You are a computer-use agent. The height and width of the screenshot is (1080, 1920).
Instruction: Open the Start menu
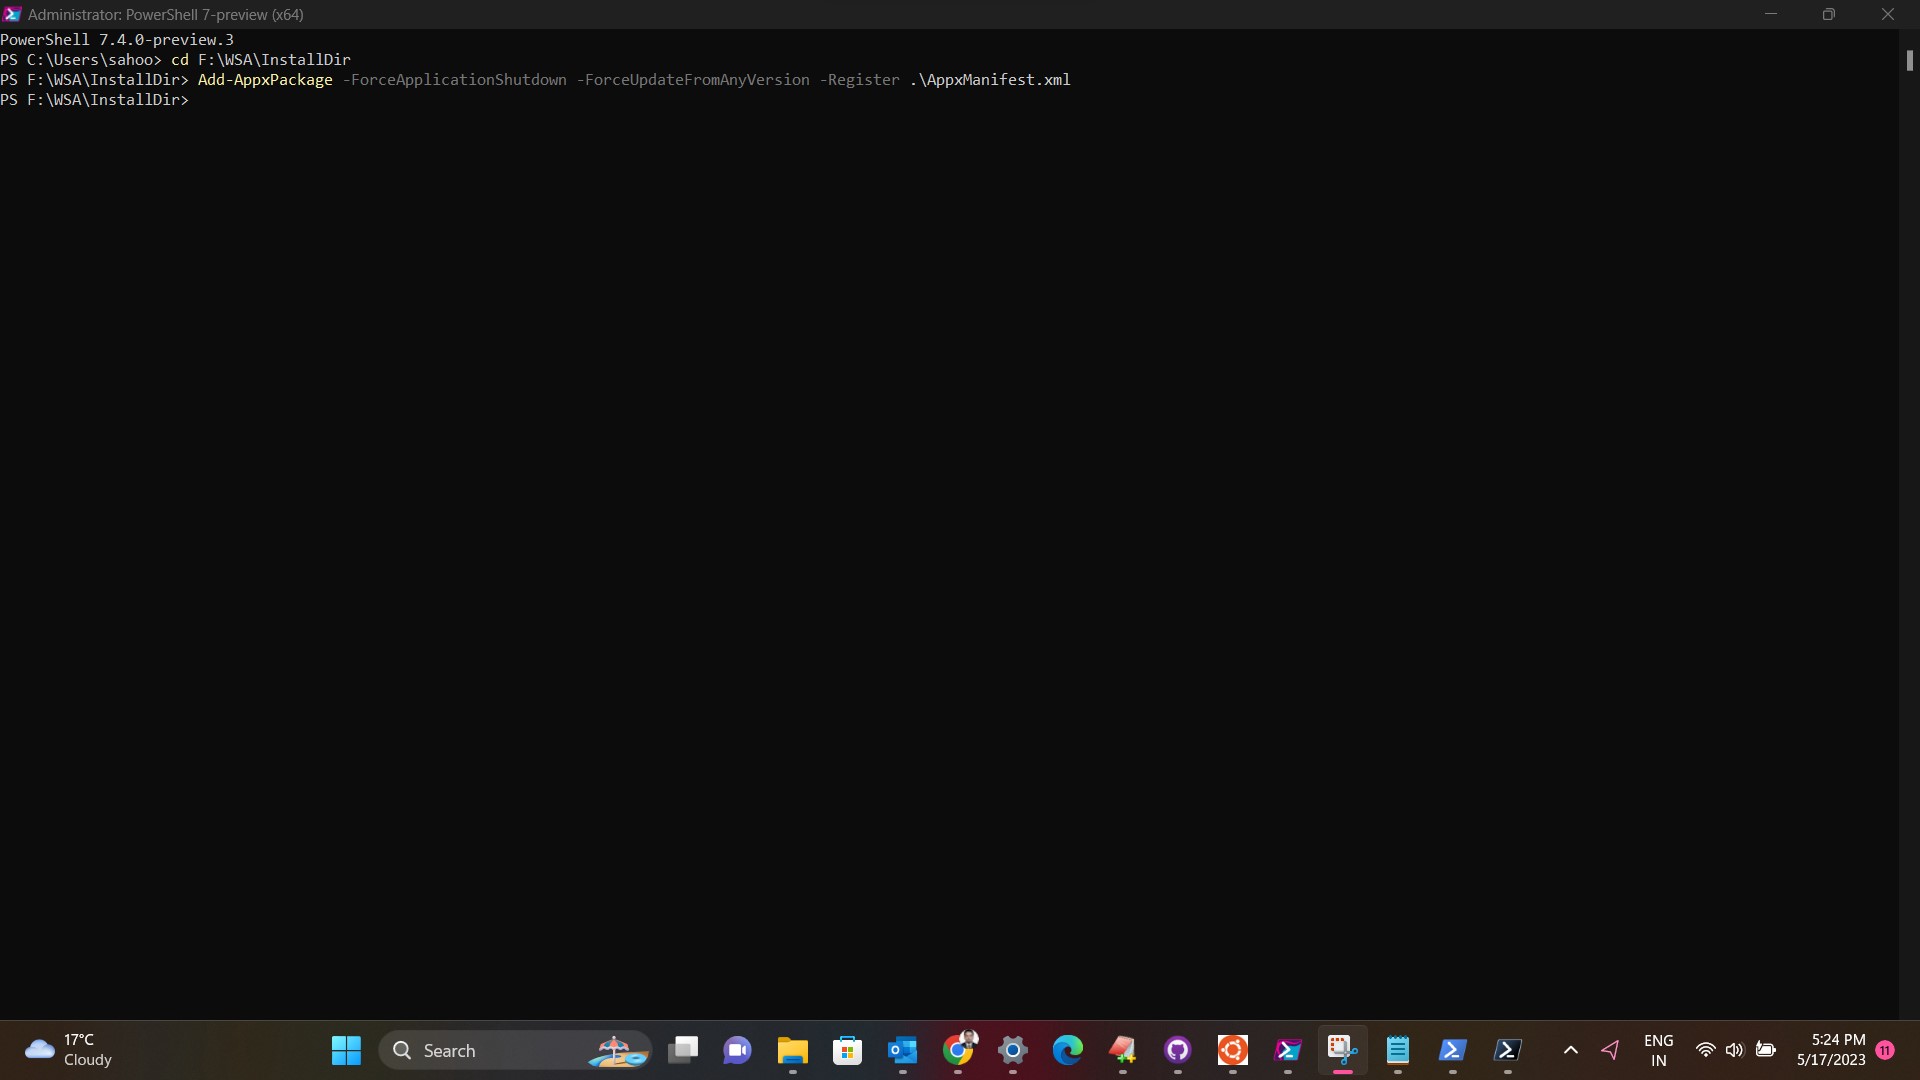(345, 1051)
